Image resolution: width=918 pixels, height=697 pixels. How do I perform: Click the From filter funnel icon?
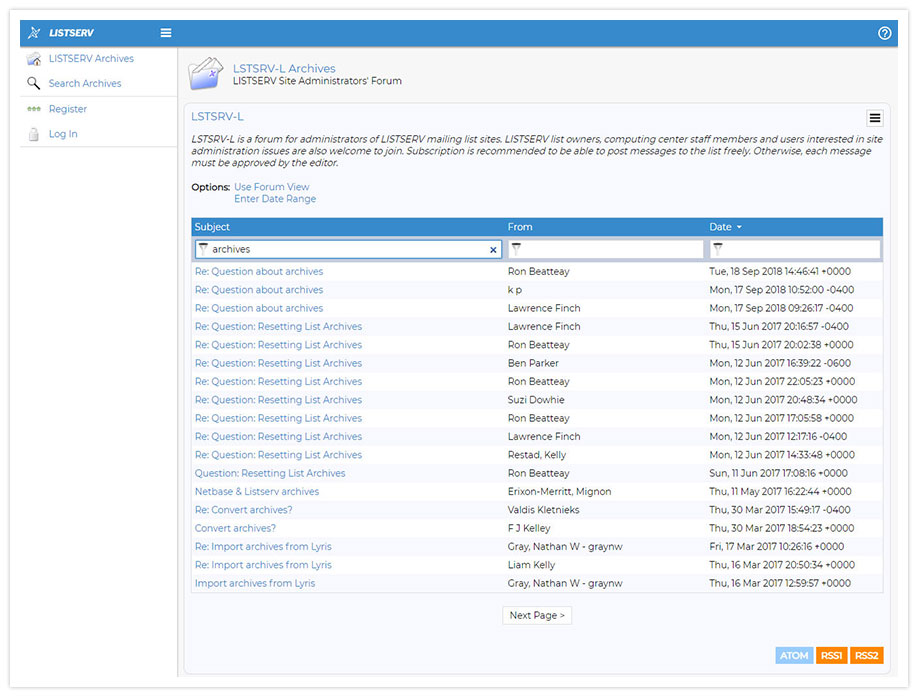[x=516, y=249]
